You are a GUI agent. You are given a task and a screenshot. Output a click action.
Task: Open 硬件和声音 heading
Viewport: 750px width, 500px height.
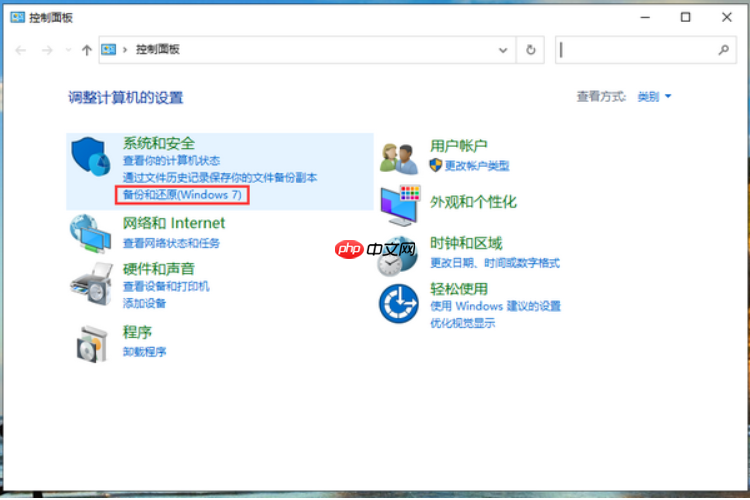(159, 268)
